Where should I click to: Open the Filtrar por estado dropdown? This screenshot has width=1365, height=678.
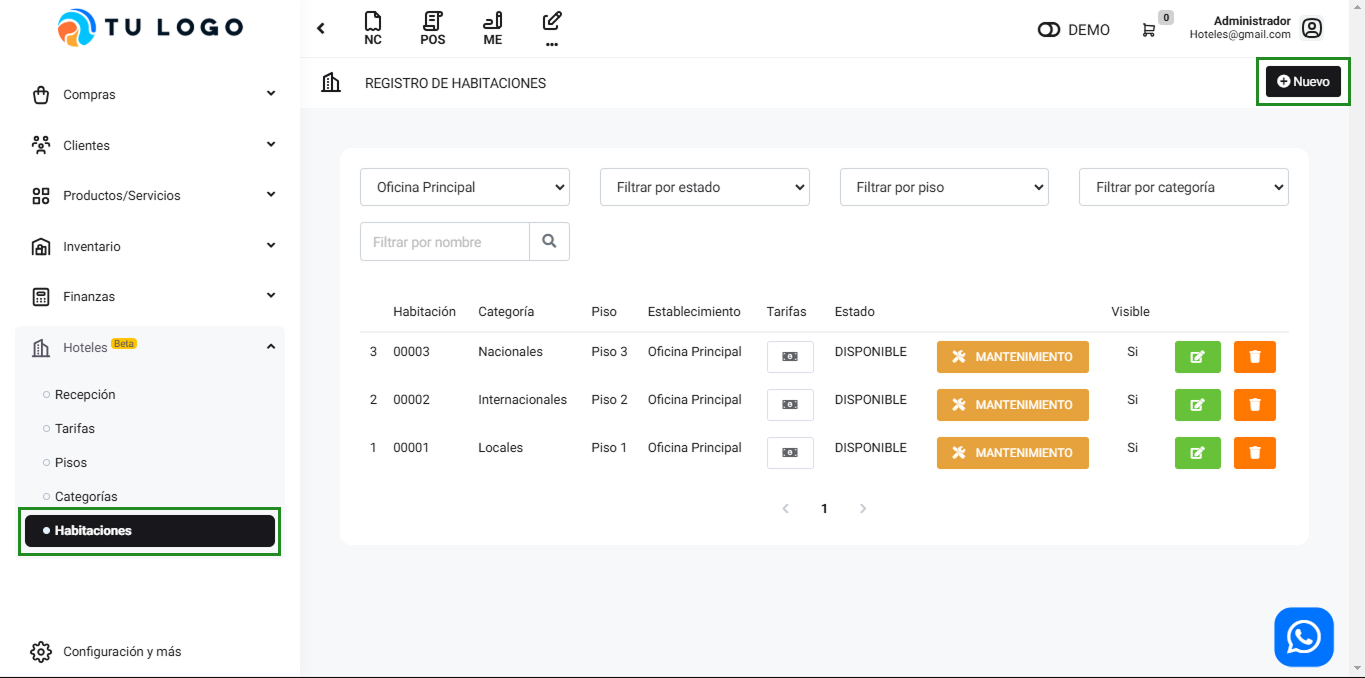(x=704, y=187)
